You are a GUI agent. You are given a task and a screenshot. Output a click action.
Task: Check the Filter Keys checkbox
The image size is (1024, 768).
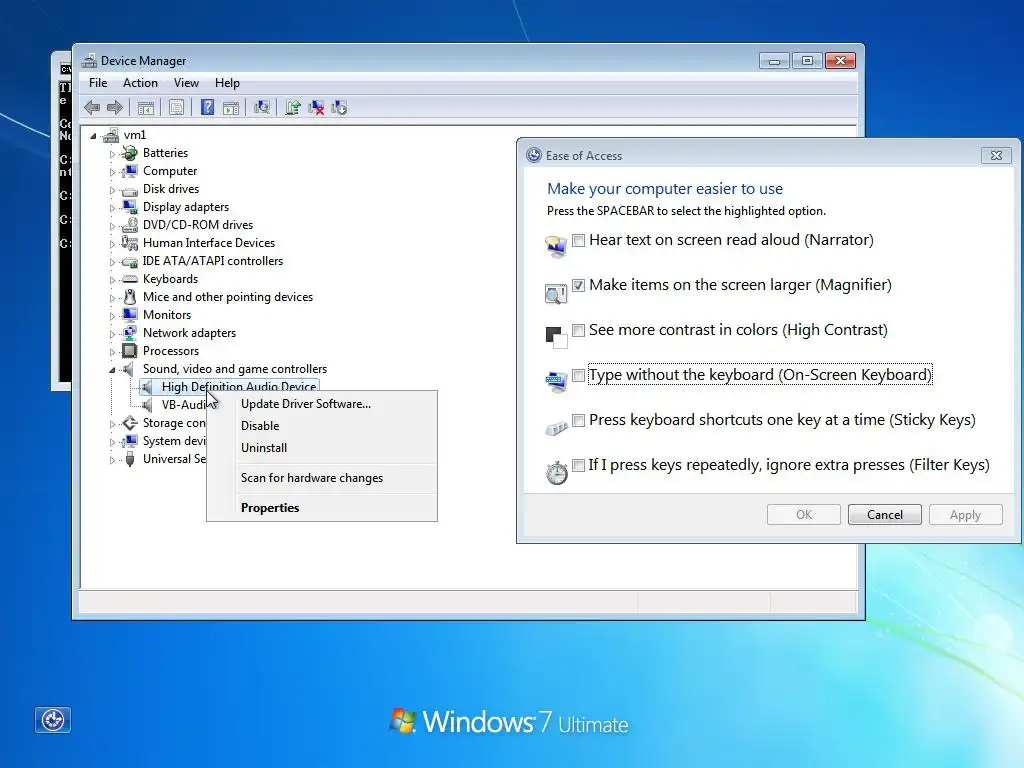579,466
